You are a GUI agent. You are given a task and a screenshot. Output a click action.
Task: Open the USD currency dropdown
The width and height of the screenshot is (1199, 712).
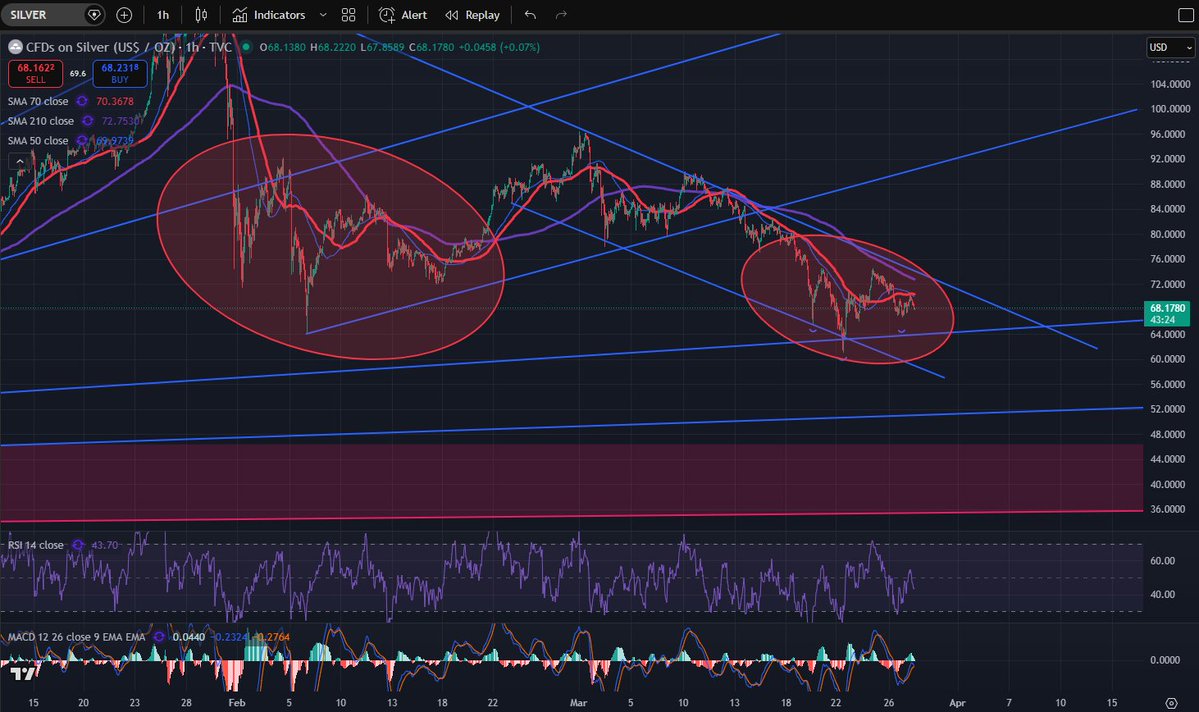(x=1170, y=47)
